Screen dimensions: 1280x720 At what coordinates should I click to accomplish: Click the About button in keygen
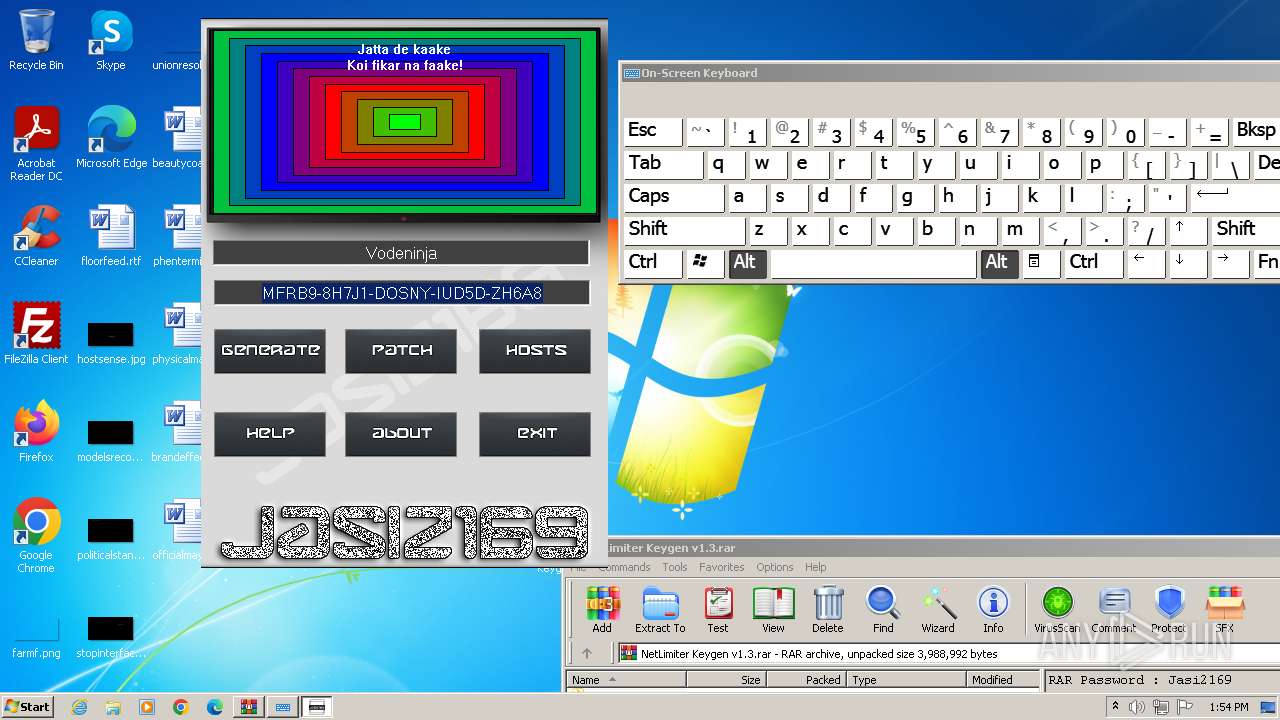click(401, 434)
